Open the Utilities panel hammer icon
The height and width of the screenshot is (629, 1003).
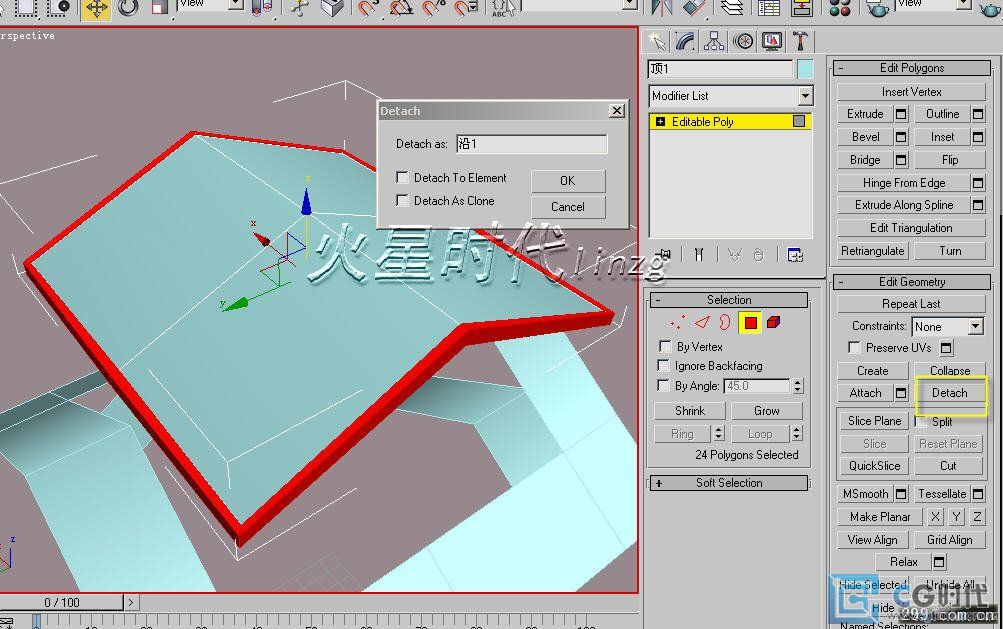tap(801, 41)
